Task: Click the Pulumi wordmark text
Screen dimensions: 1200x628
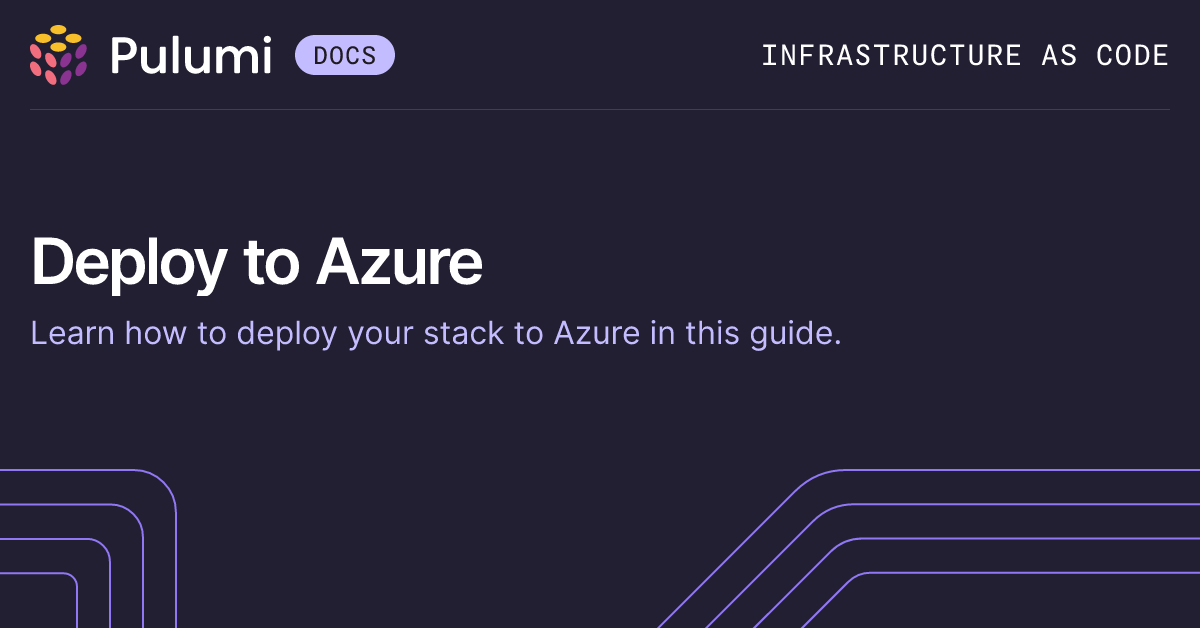Action: click(x=191, y=55)
